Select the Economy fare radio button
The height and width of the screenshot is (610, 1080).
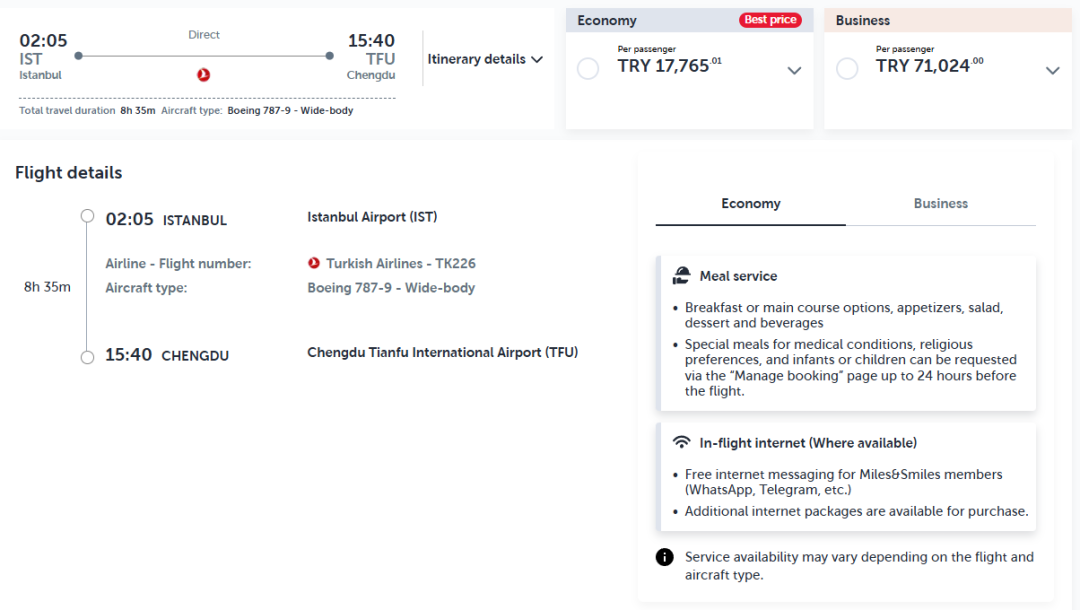pos(588,68)
